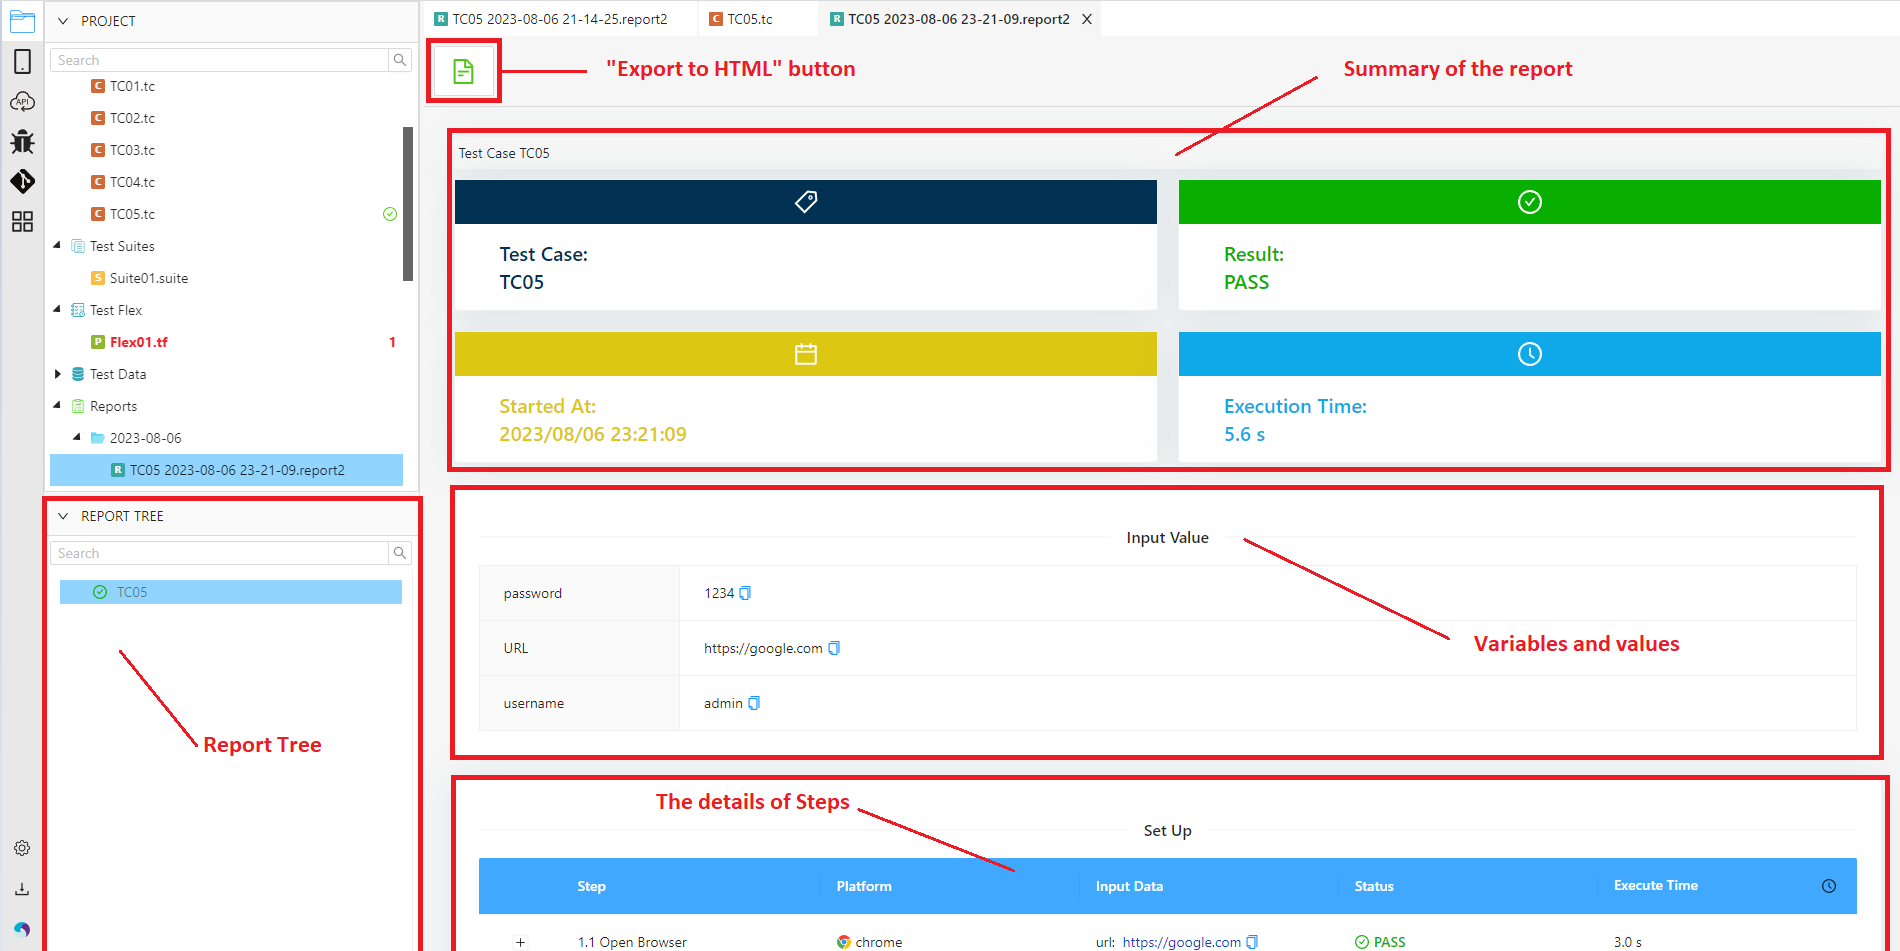Viewport: 1900px width, 951px height.
Task: Select the TC05 2023-08-06 23-21-09.report2 tab
Action: [958, 19]
